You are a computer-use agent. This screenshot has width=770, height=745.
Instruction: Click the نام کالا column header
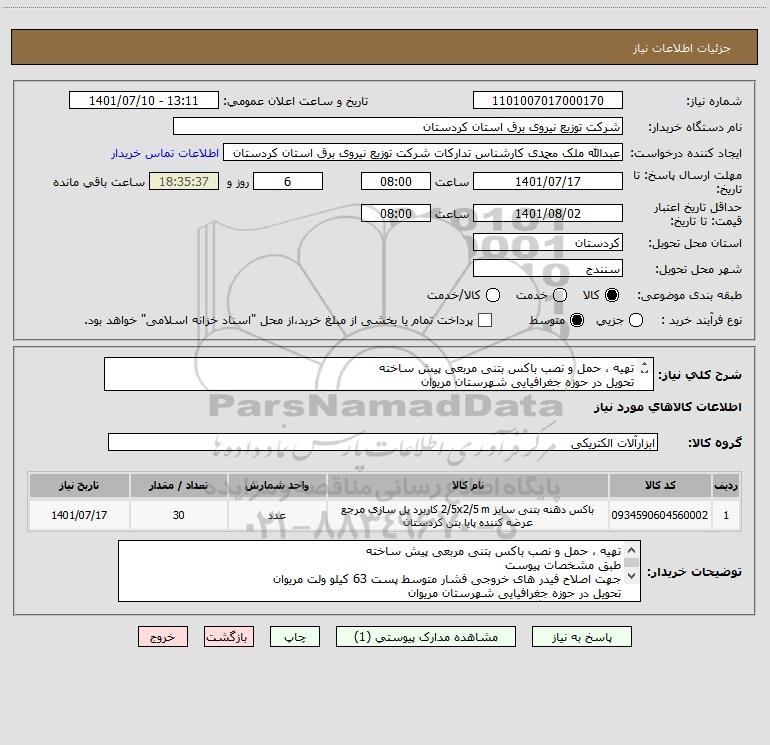pyautogui.click(x=468, y=485)
